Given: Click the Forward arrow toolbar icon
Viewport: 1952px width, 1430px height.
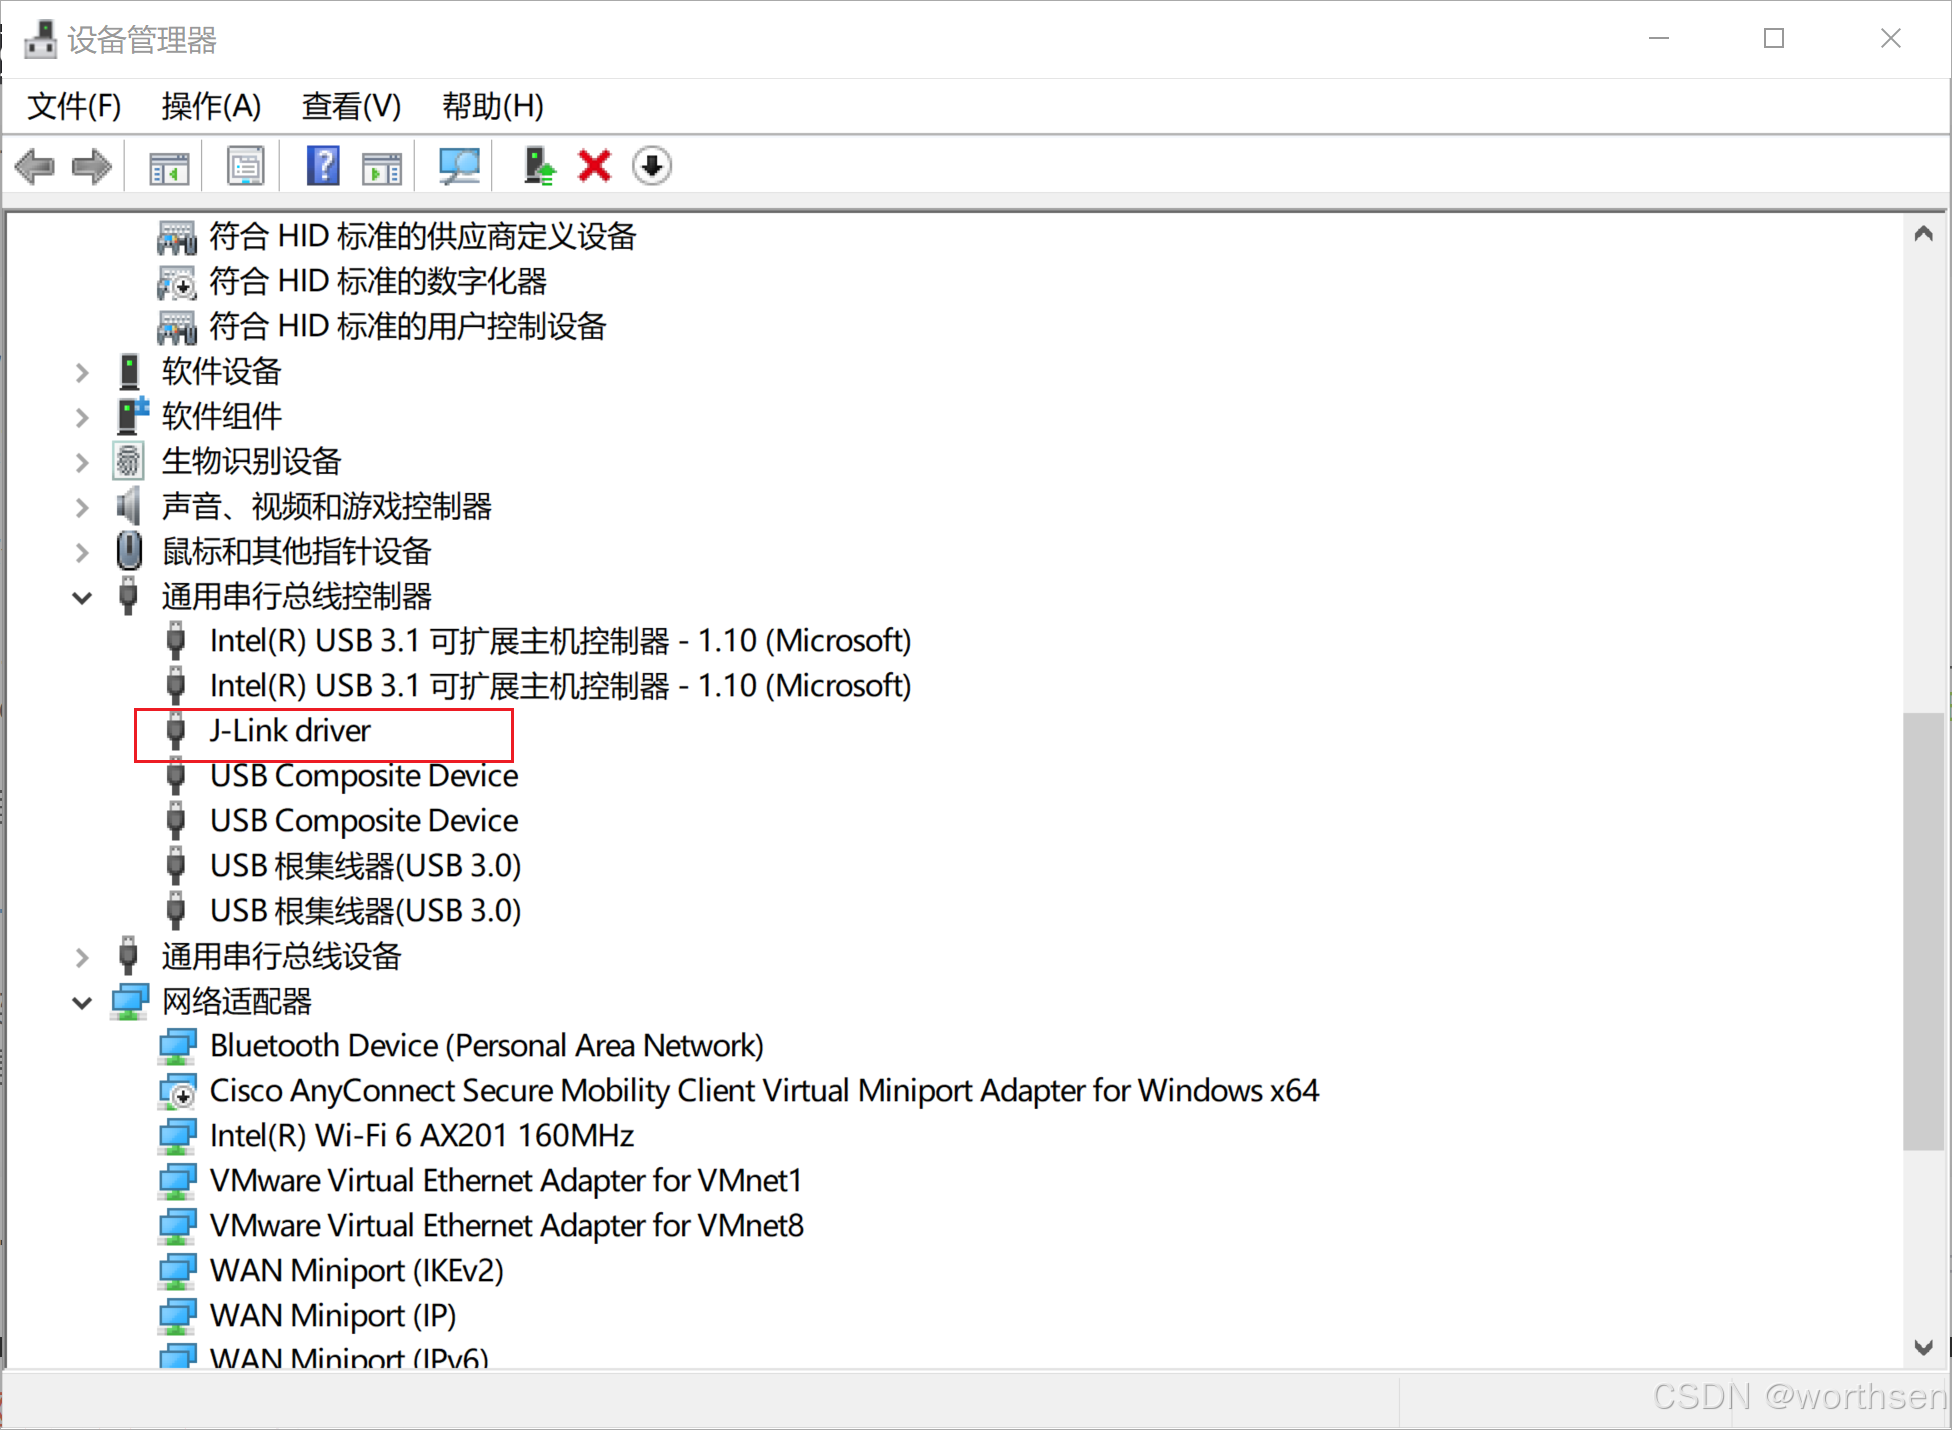Looking at the screenshot, I should click(x=92, y=166).
